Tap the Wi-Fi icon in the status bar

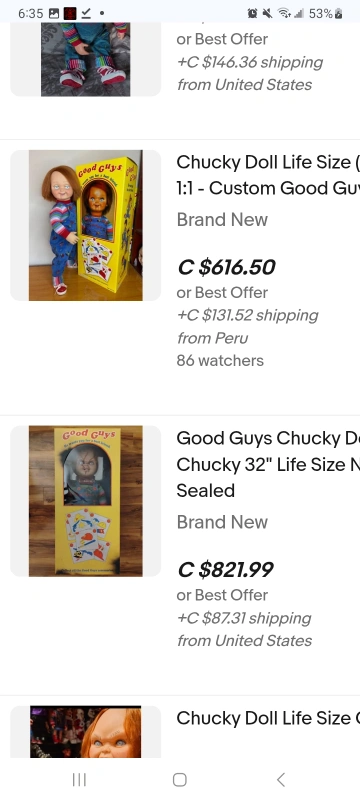click(284, 14)
